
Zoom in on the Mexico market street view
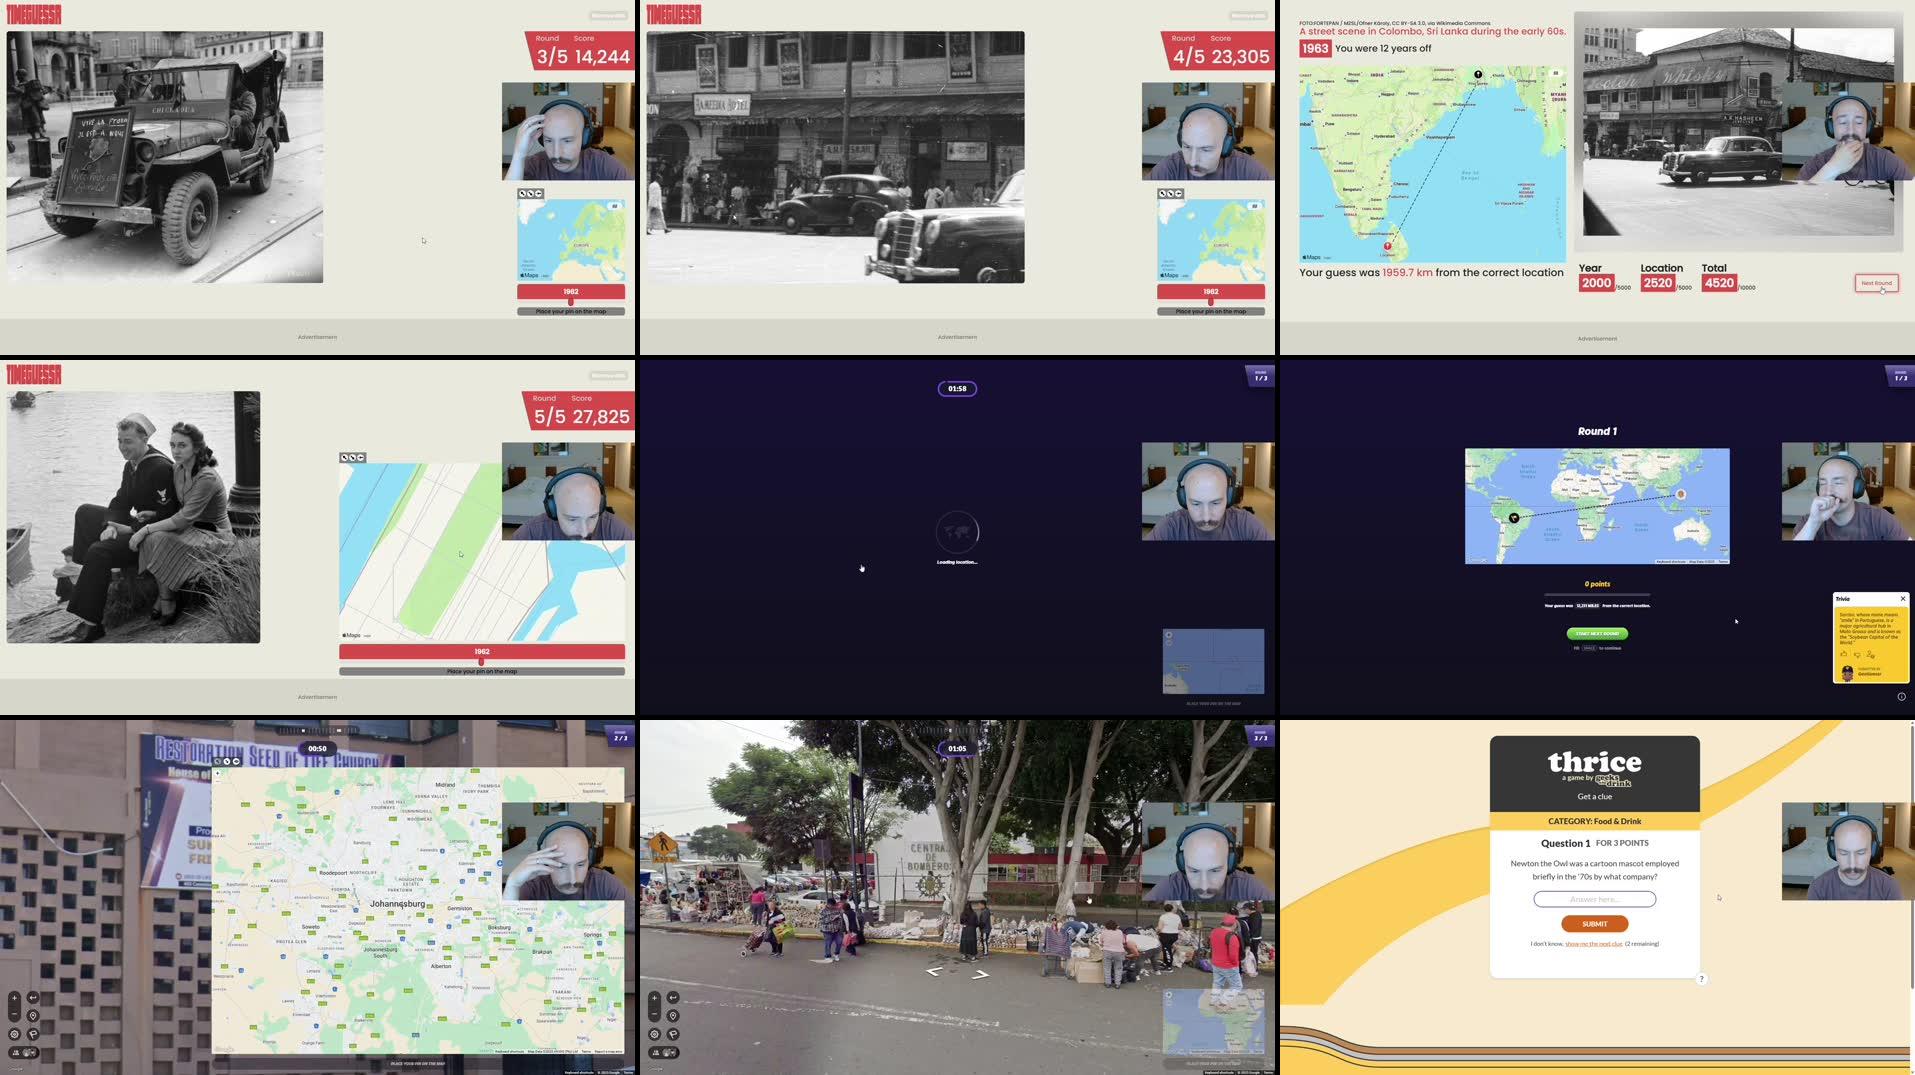(654, 998)
